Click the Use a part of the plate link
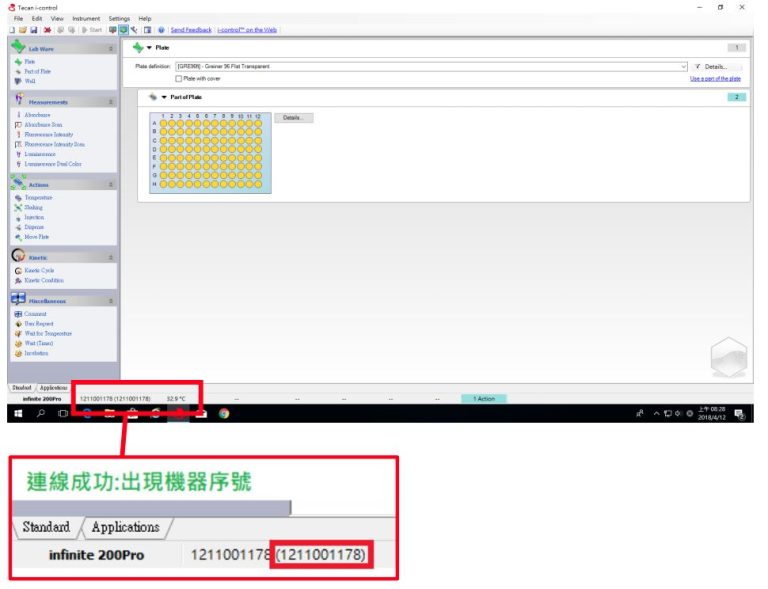The image size is (768, 589). coord(715,78)
